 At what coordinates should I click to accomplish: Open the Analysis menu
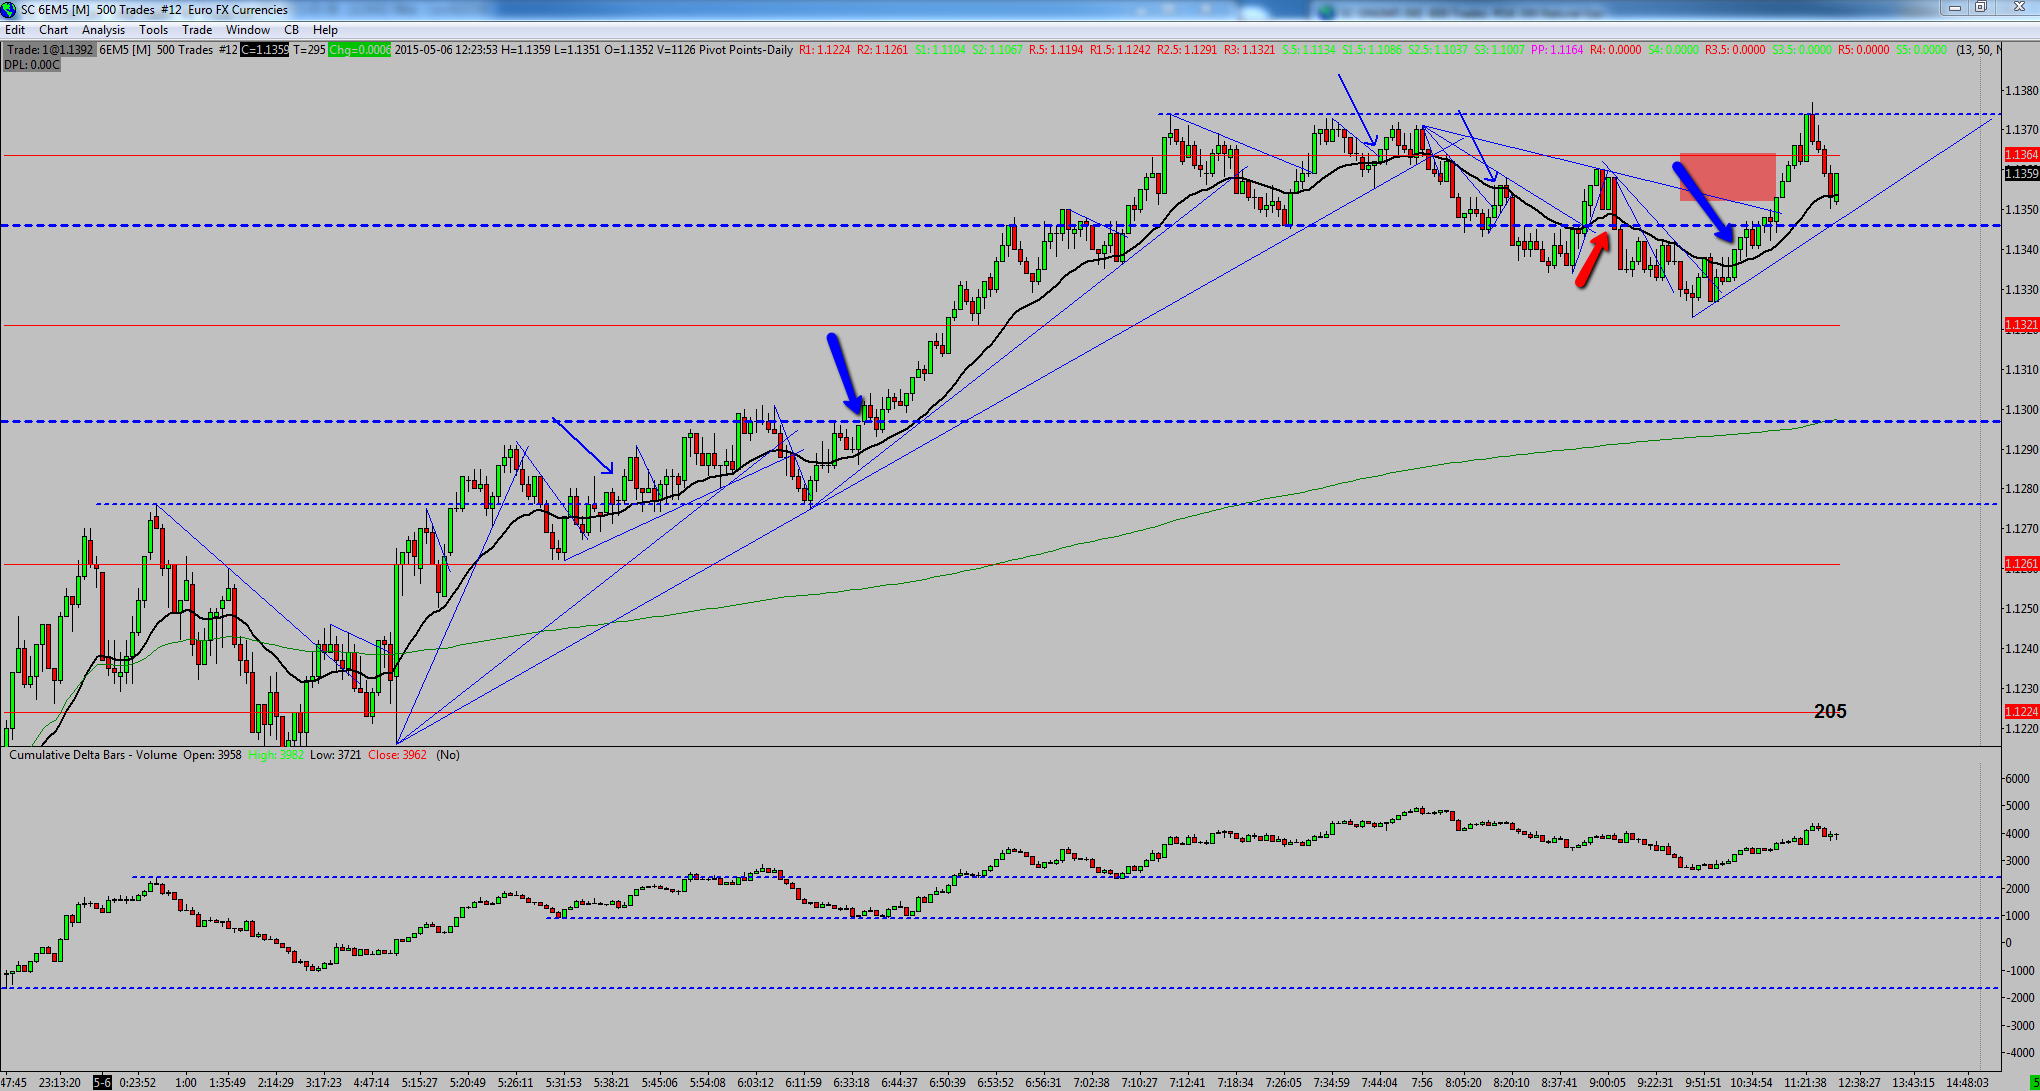[x=103, y=30]
